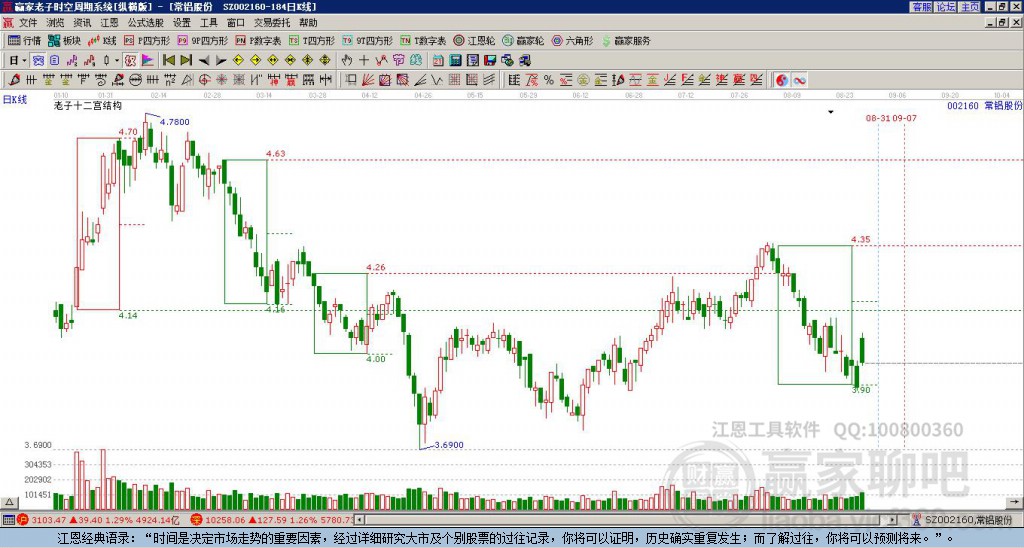
Task: Click the small black triangle chart dropdown
Action: click(831, 112)
